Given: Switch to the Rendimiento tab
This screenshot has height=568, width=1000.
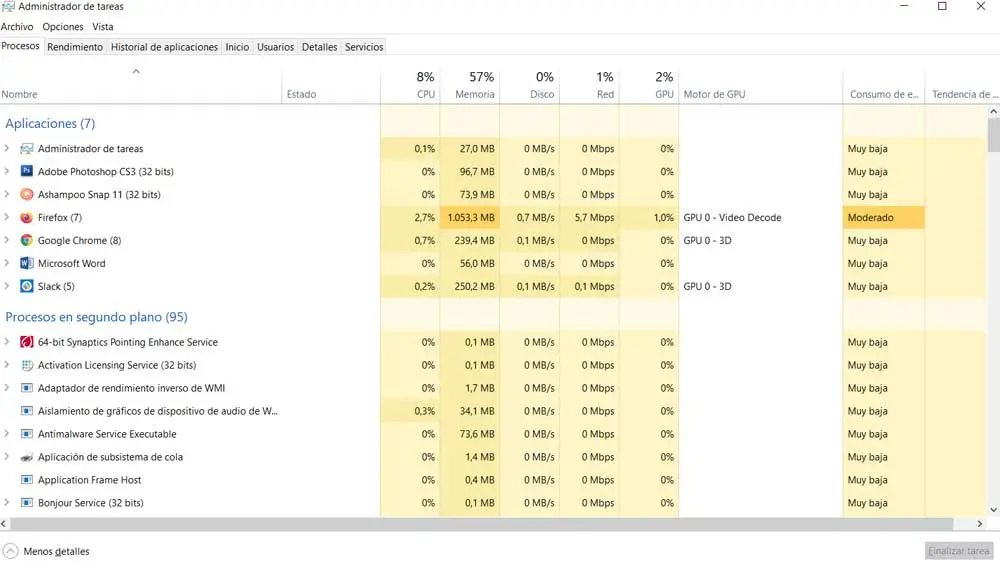Looking at the screenshot, I should (75, 47).
